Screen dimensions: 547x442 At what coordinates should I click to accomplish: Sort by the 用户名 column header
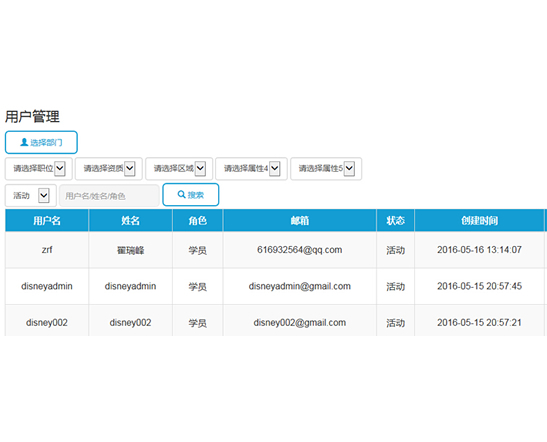[x=47, y=220]
